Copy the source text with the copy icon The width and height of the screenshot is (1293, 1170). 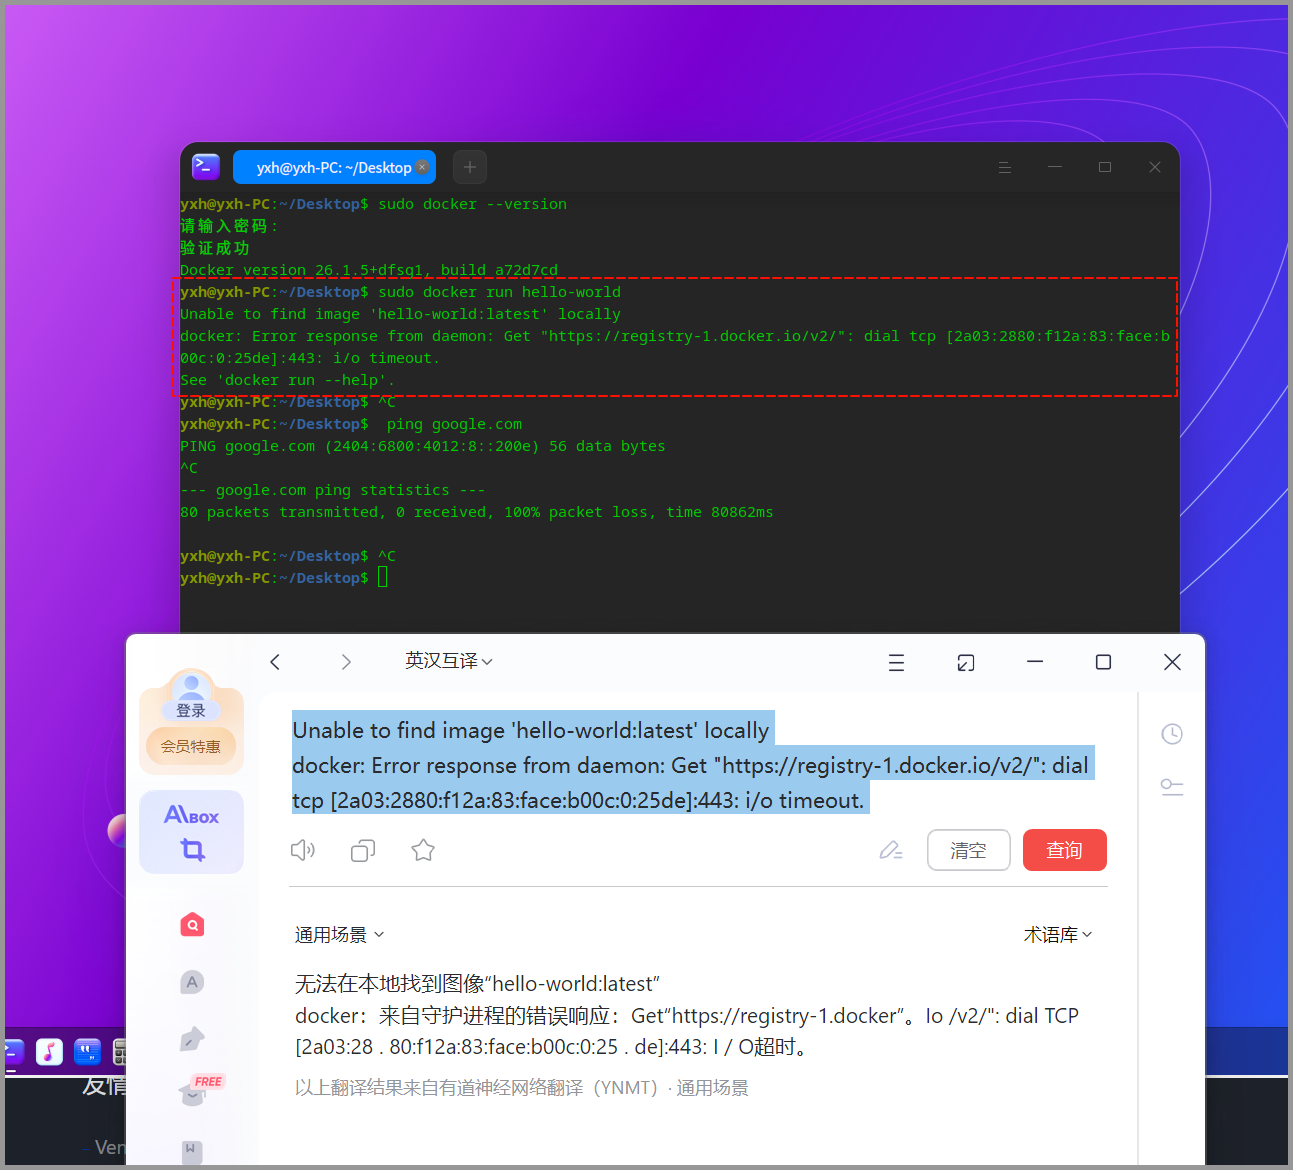click(363, 851)
